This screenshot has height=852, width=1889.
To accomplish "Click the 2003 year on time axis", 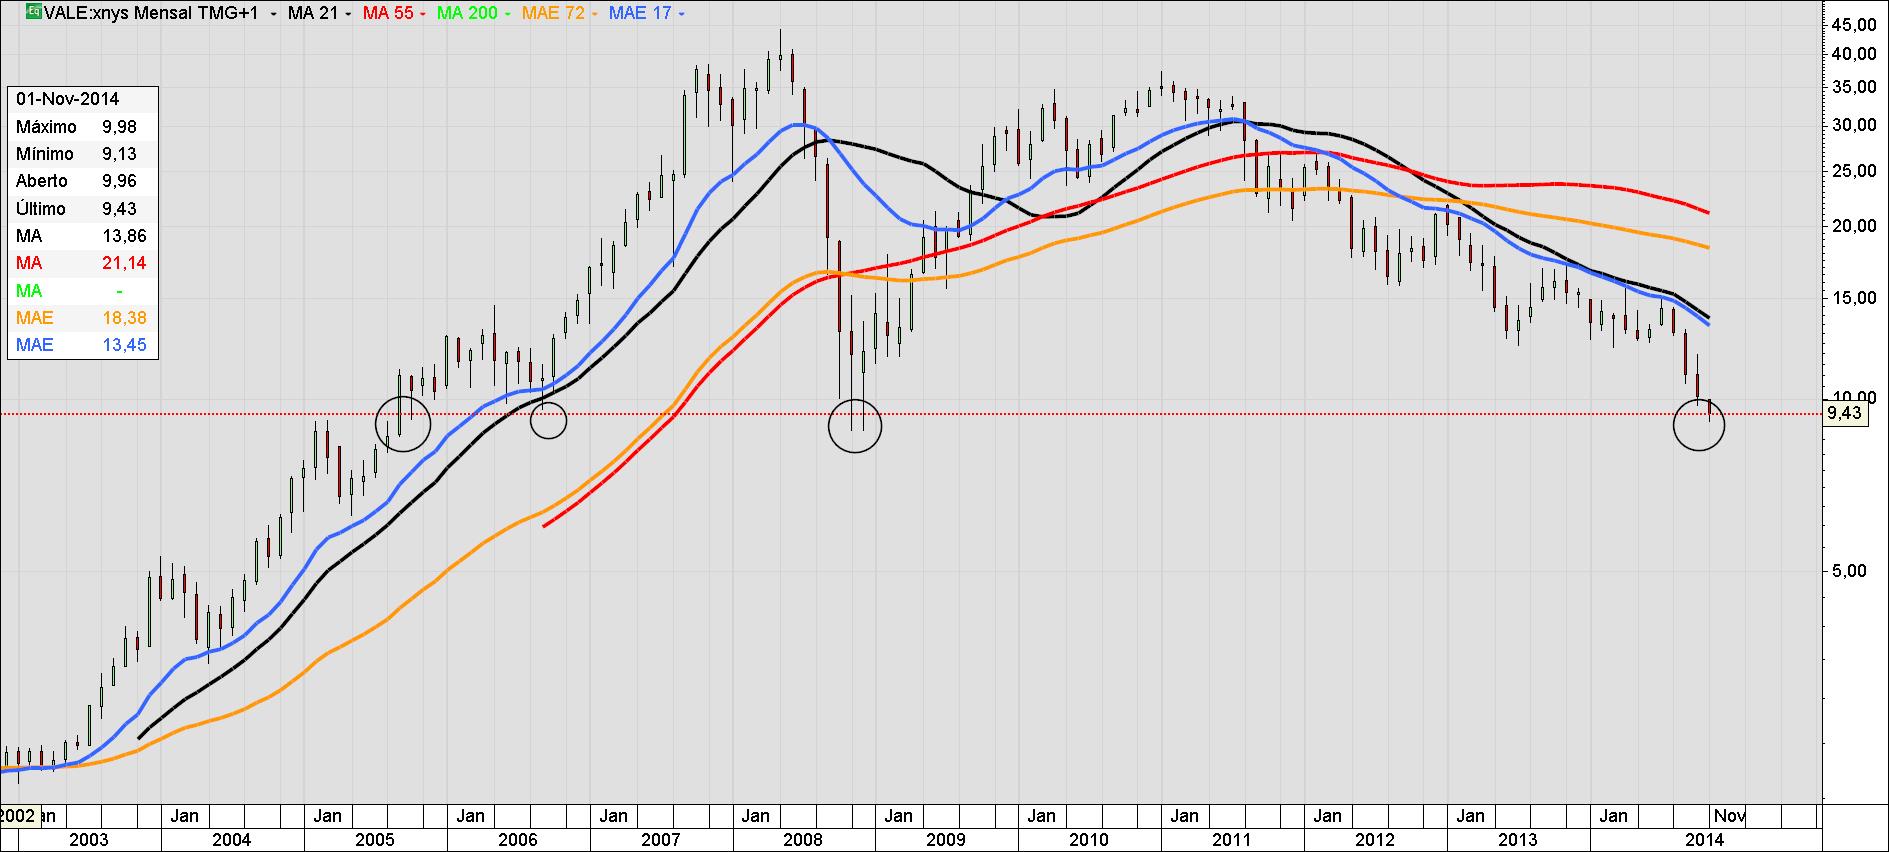I will [x=88, y=840].
